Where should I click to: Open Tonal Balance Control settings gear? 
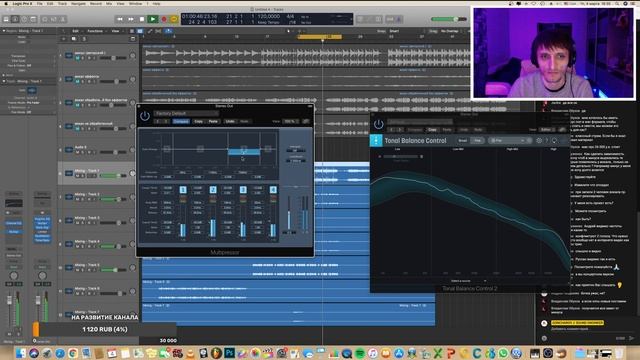[x=539, y=140]
